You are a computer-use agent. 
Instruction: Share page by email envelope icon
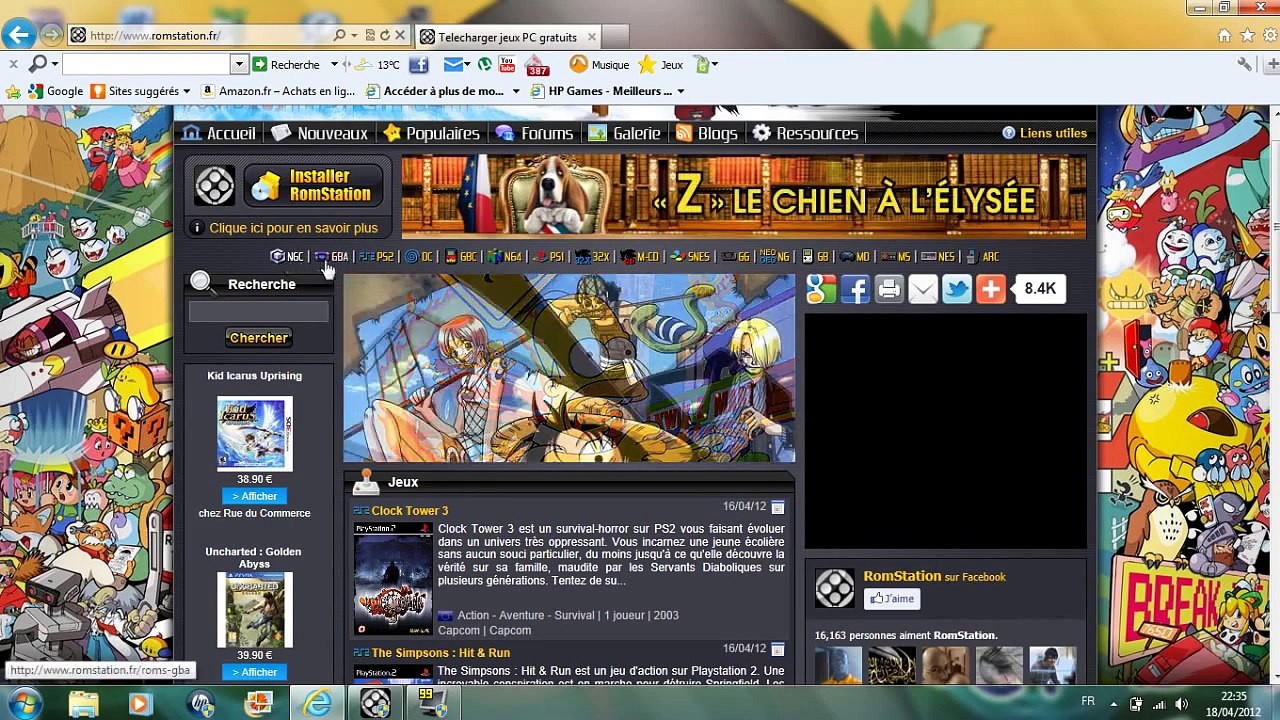923,289
